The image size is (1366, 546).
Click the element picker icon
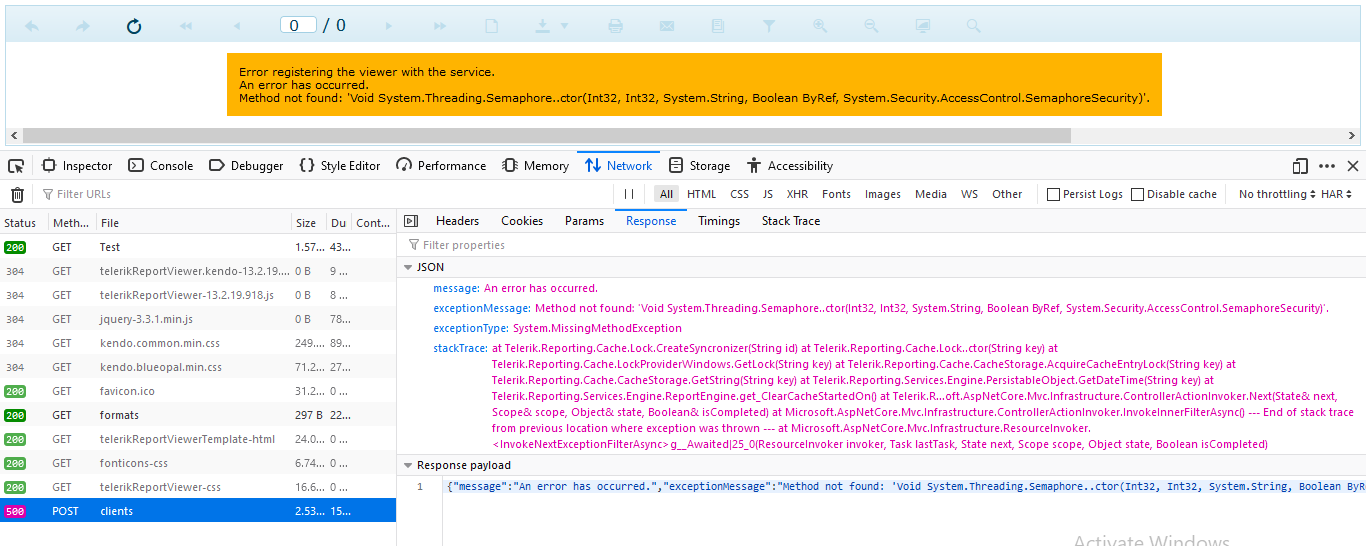(x=16, y=166)
